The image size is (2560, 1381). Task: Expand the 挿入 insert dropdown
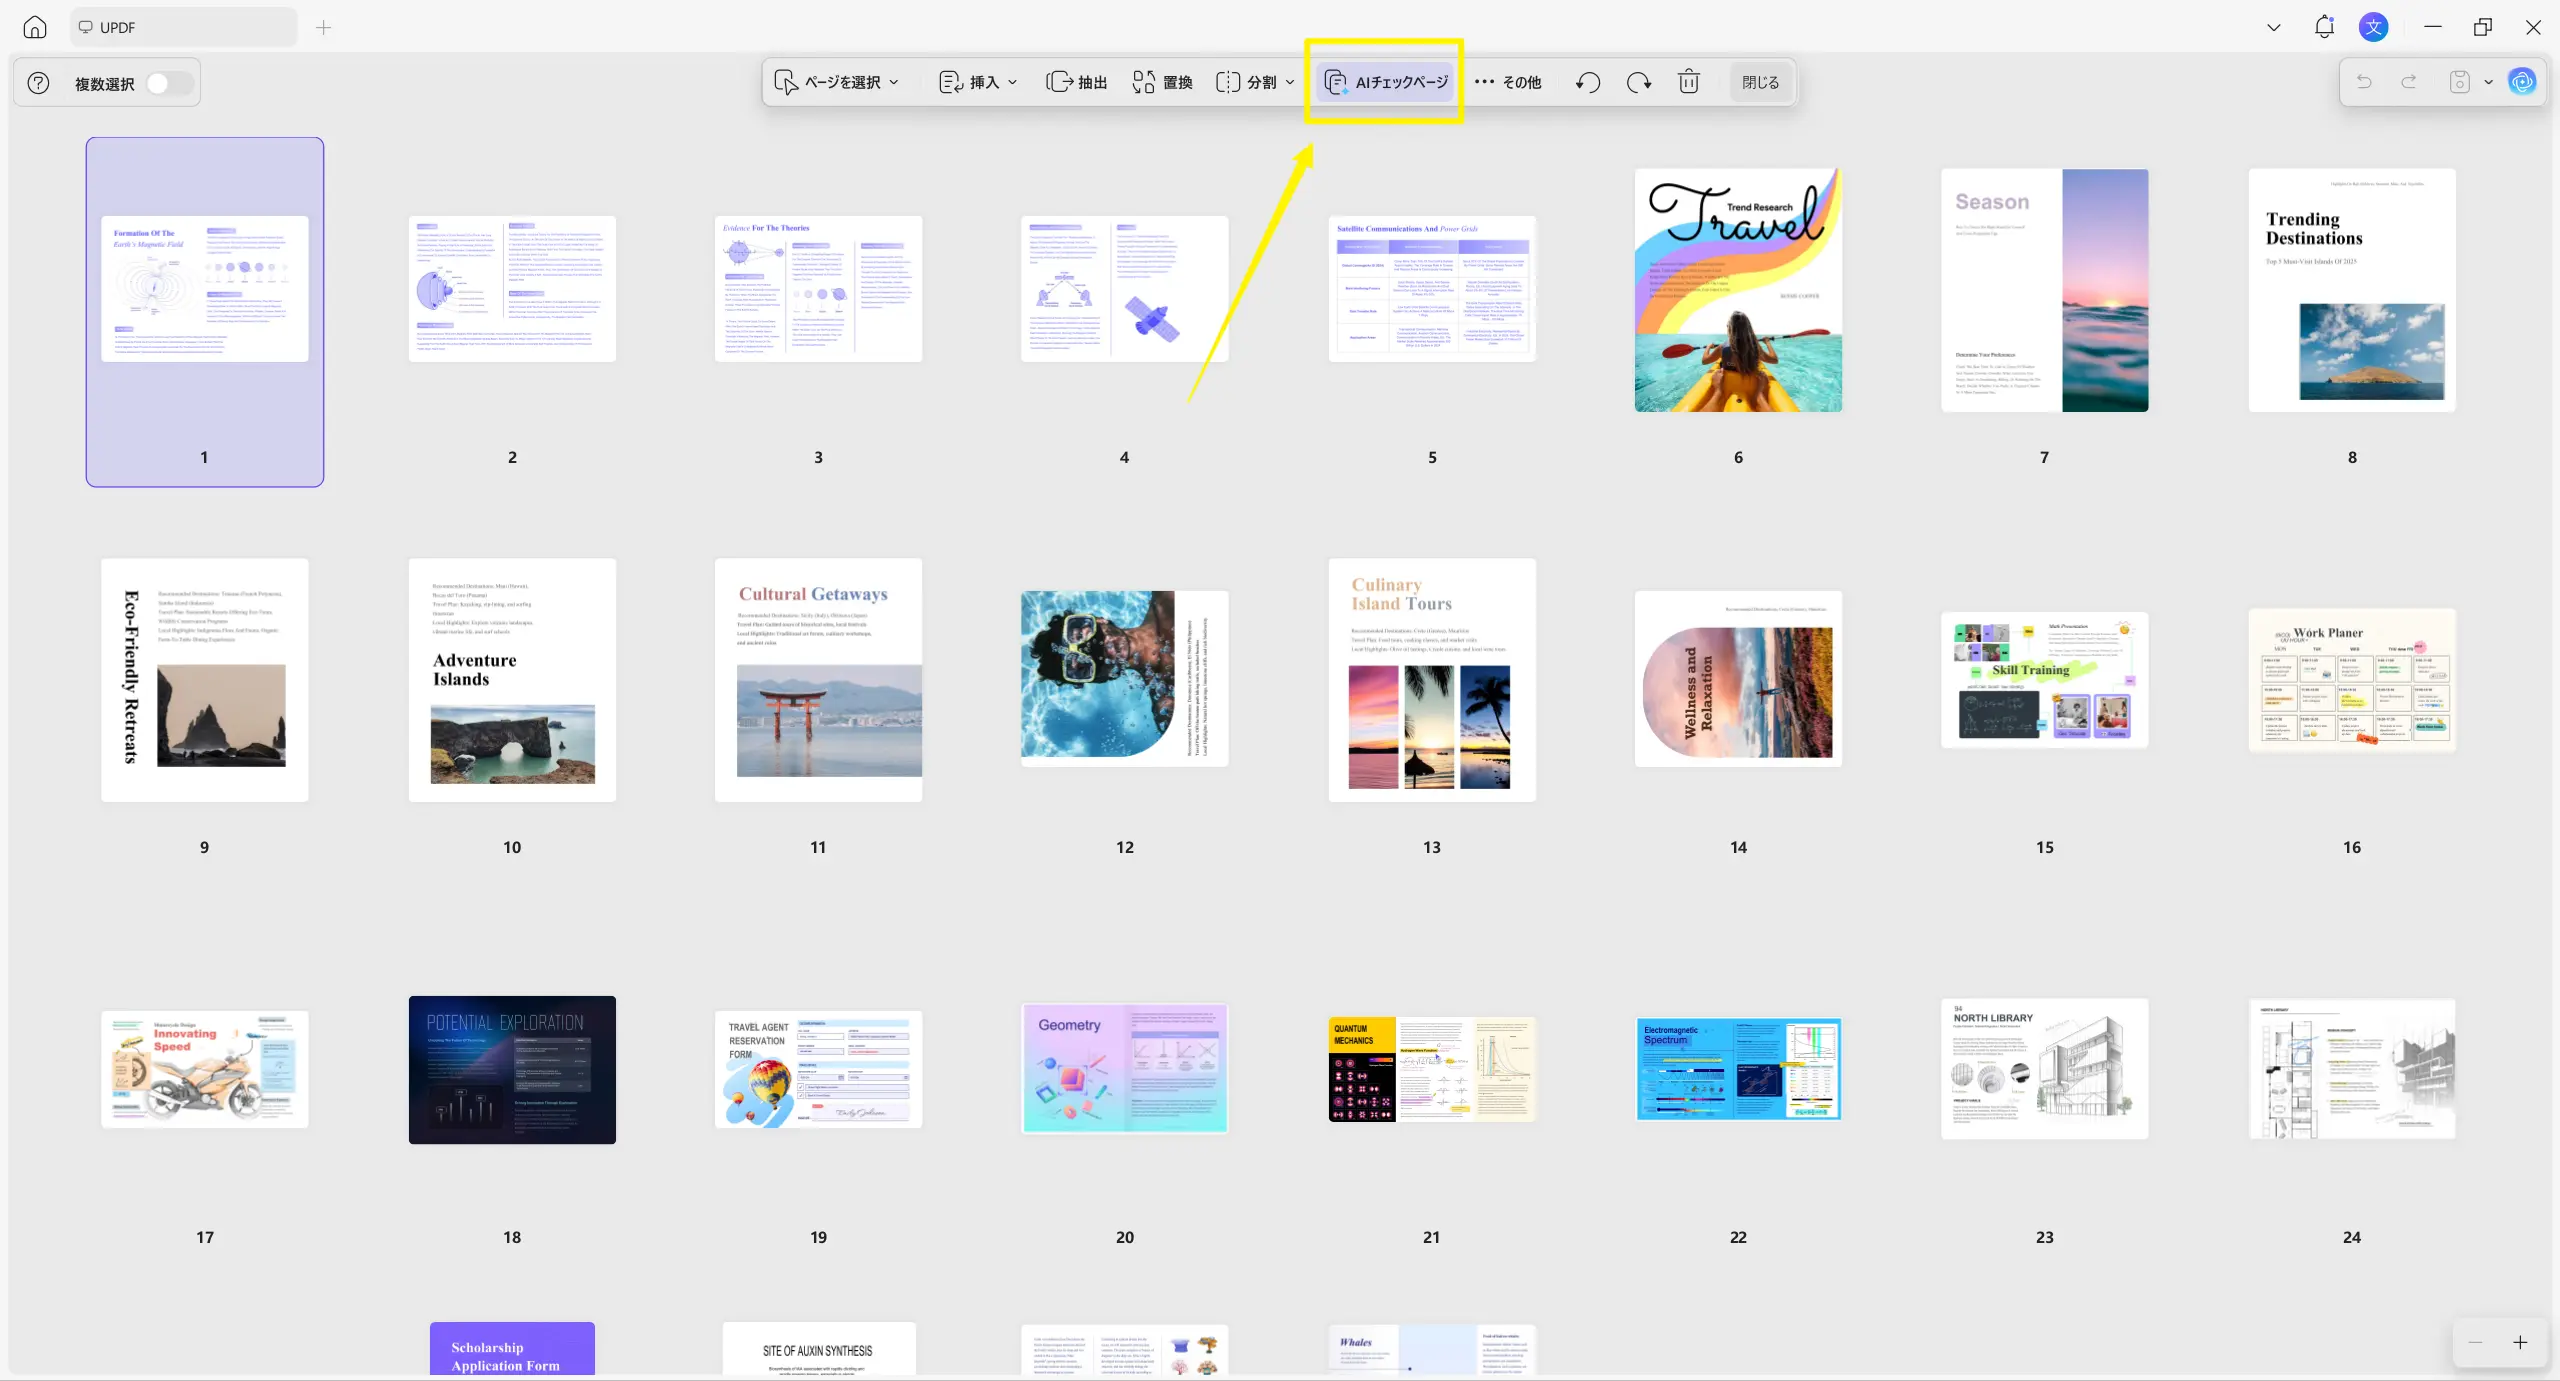(x=978, y=82)
